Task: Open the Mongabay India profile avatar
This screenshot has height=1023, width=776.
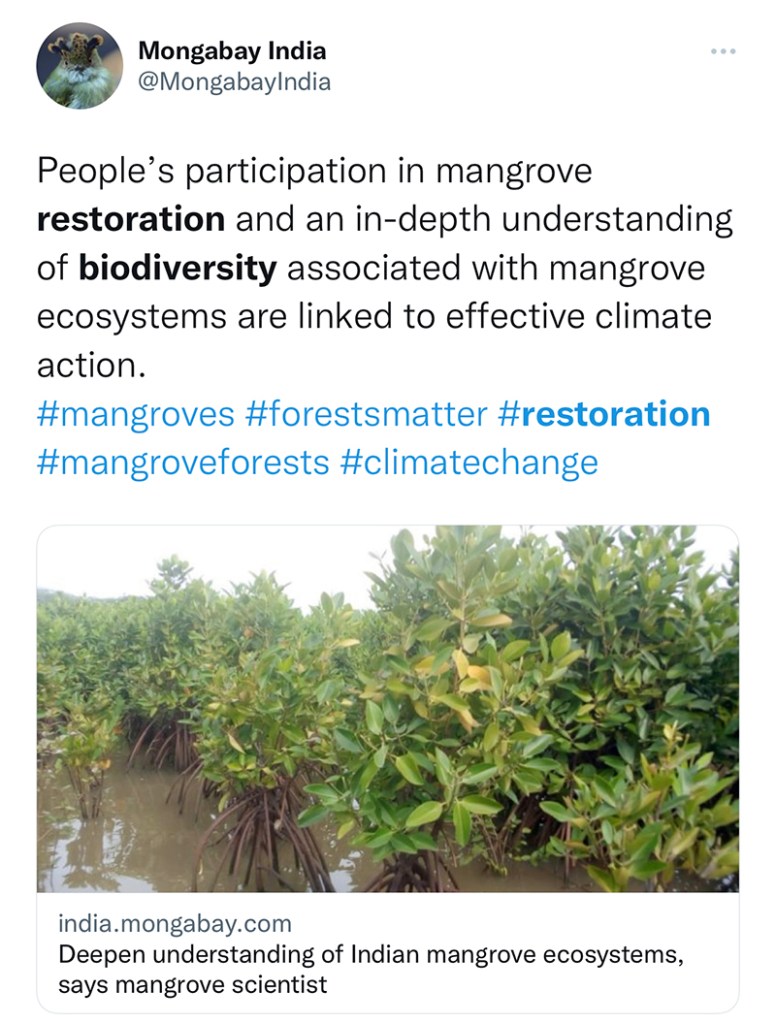Action: pyautogui.click(x=80, y=66)
